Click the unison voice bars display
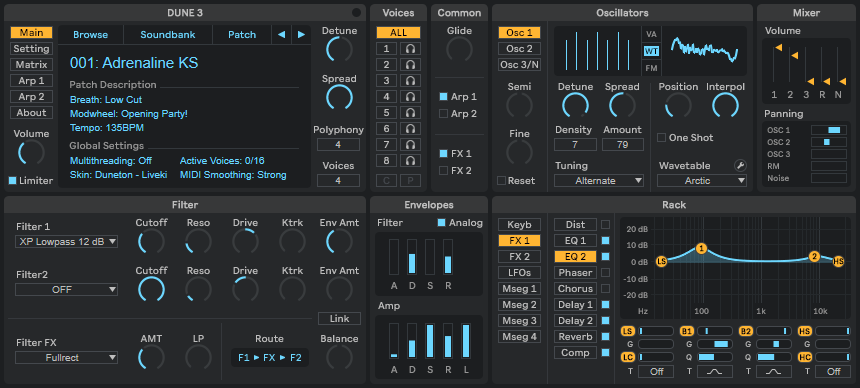Image resolution: width=860 pixels, height=388 pixels. coord(597,50)
